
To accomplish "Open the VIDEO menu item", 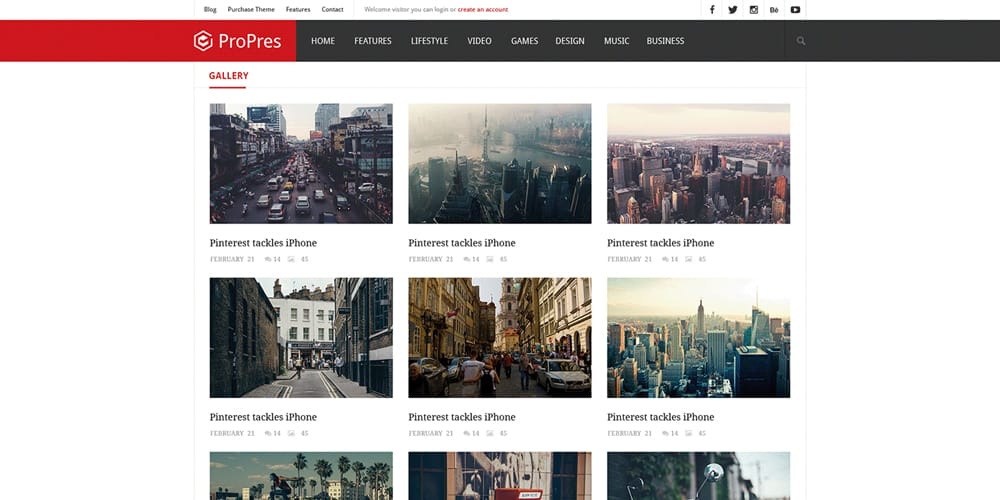I will tap(479, 41).
